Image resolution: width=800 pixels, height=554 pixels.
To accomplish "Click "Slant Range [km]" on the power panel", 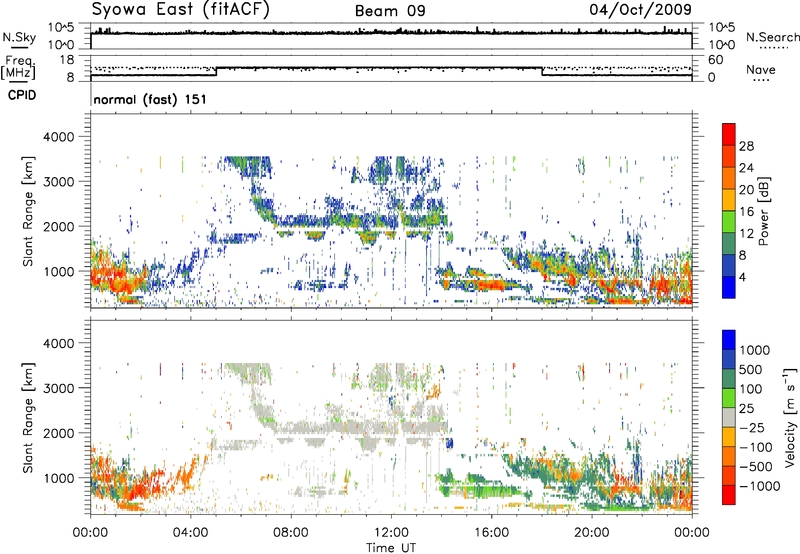I will pyautogui.click(x=28, y=211).
